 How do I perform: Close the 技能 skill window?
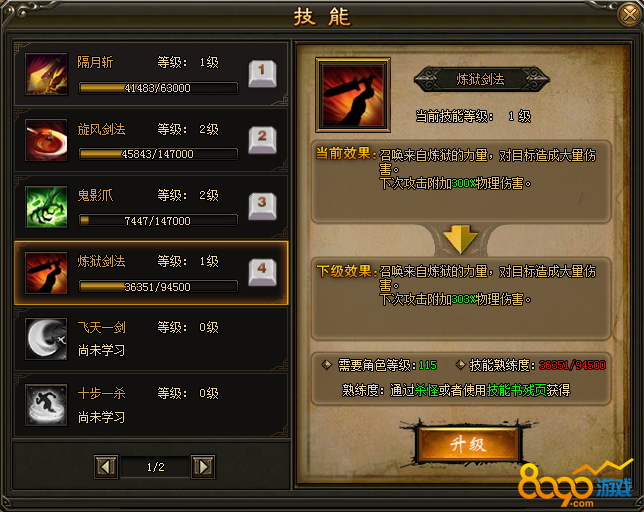tap(630, 15)
